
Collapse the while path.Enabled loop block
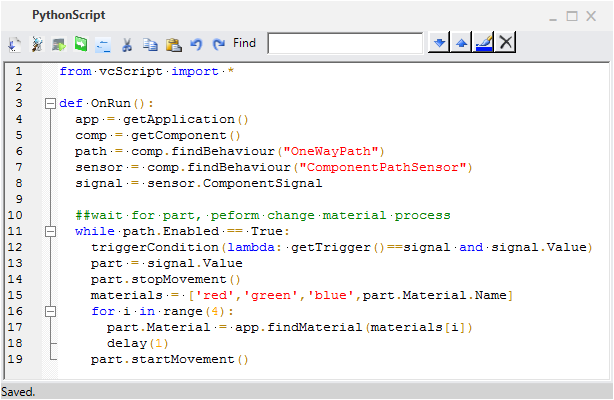point(49,231)
